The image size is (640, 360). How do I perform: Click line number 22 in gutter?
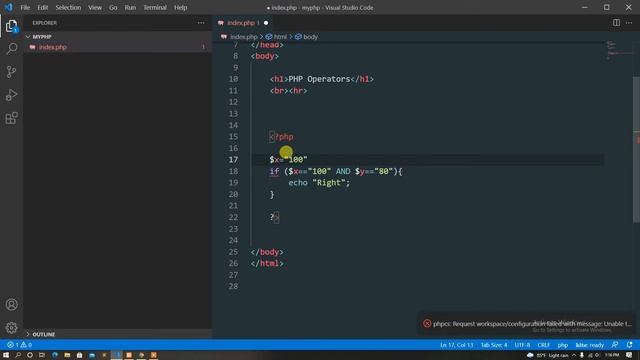233,217
